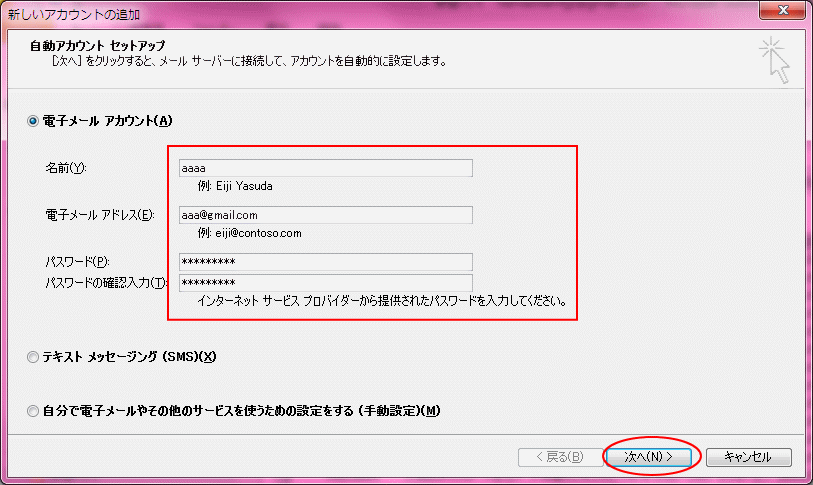
Task: Click the cursor sparkle icon in header
Action: 775,60
